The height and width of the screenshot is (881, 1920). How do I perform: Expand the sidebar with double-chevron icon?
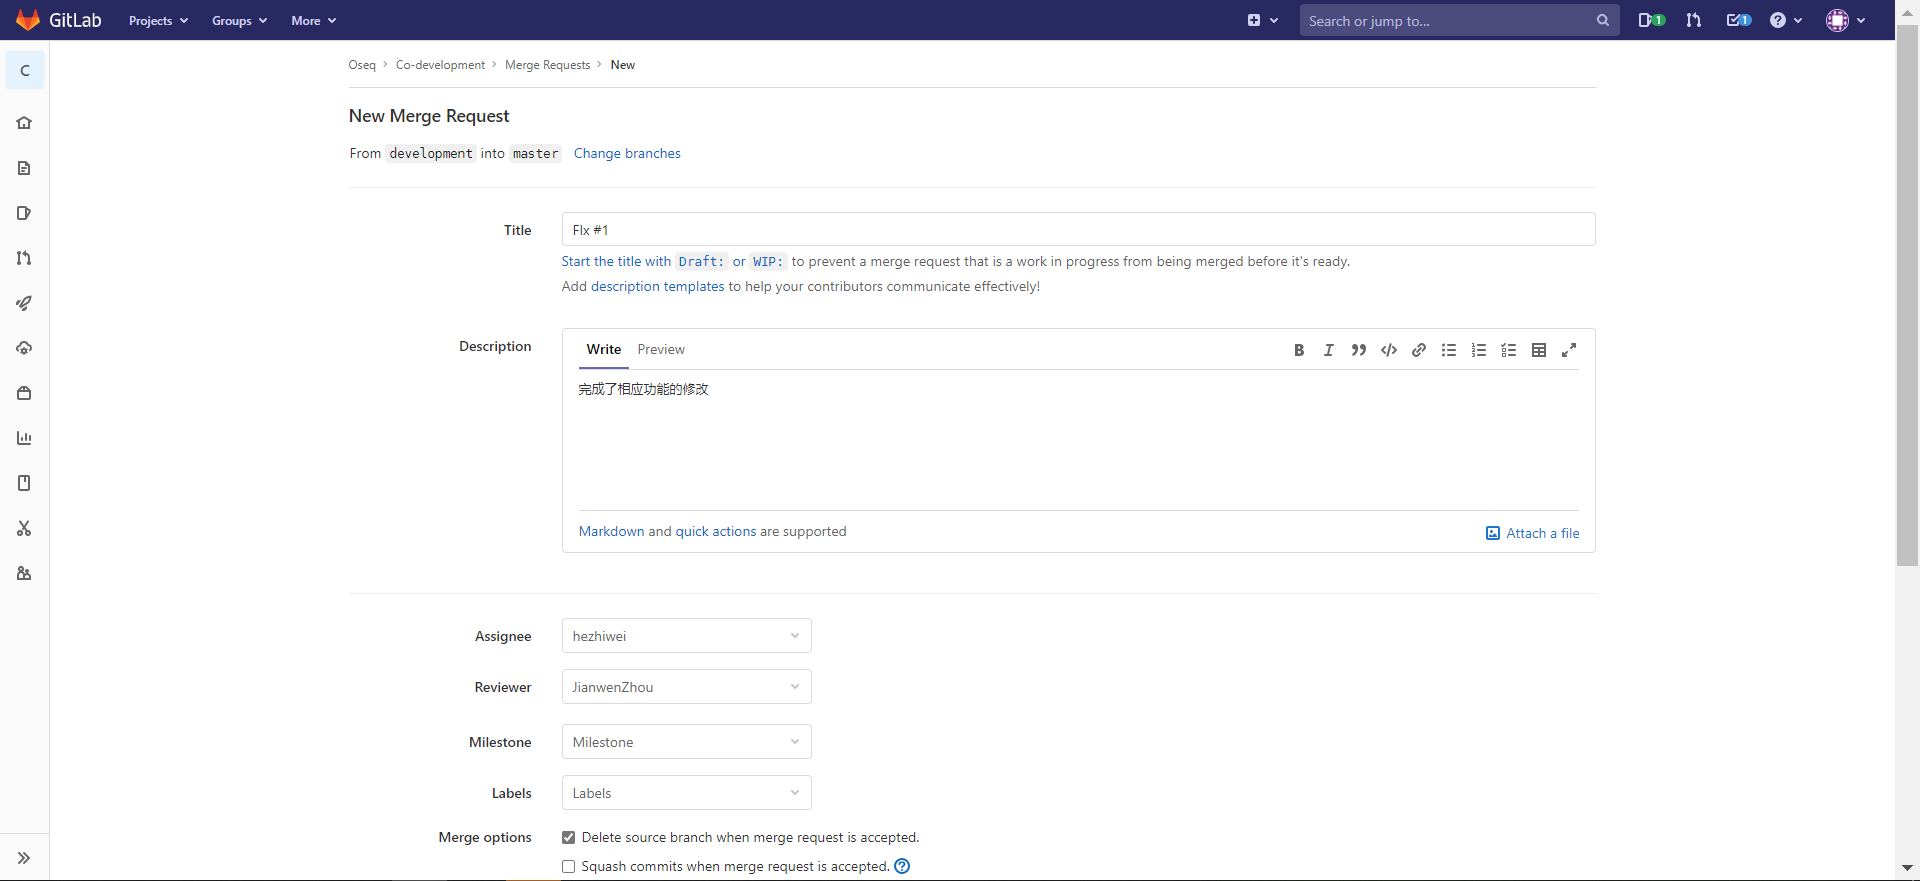click(24, 858)
